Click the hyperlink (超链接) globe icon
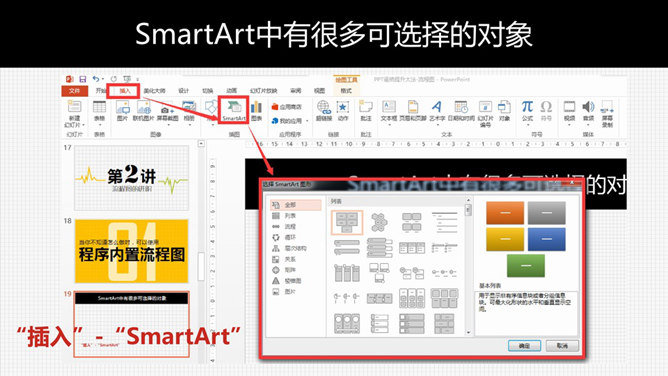 tap(323, 111)
